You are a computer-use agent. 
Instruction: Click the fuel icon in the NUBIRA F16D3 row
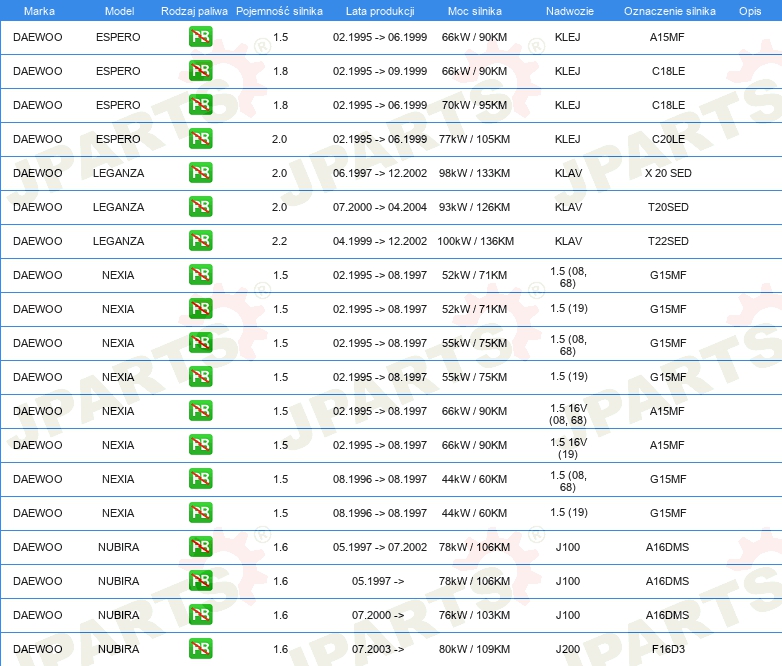pyautogui.click(x=200, y=649)
